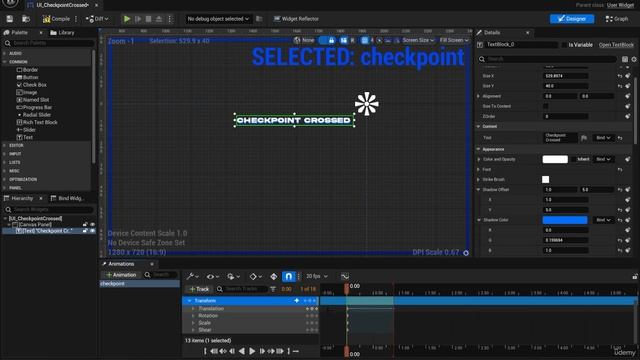640x360 pixels.
Task: Browse to the asset in Content Browser
Action: [x=26, y=19]
